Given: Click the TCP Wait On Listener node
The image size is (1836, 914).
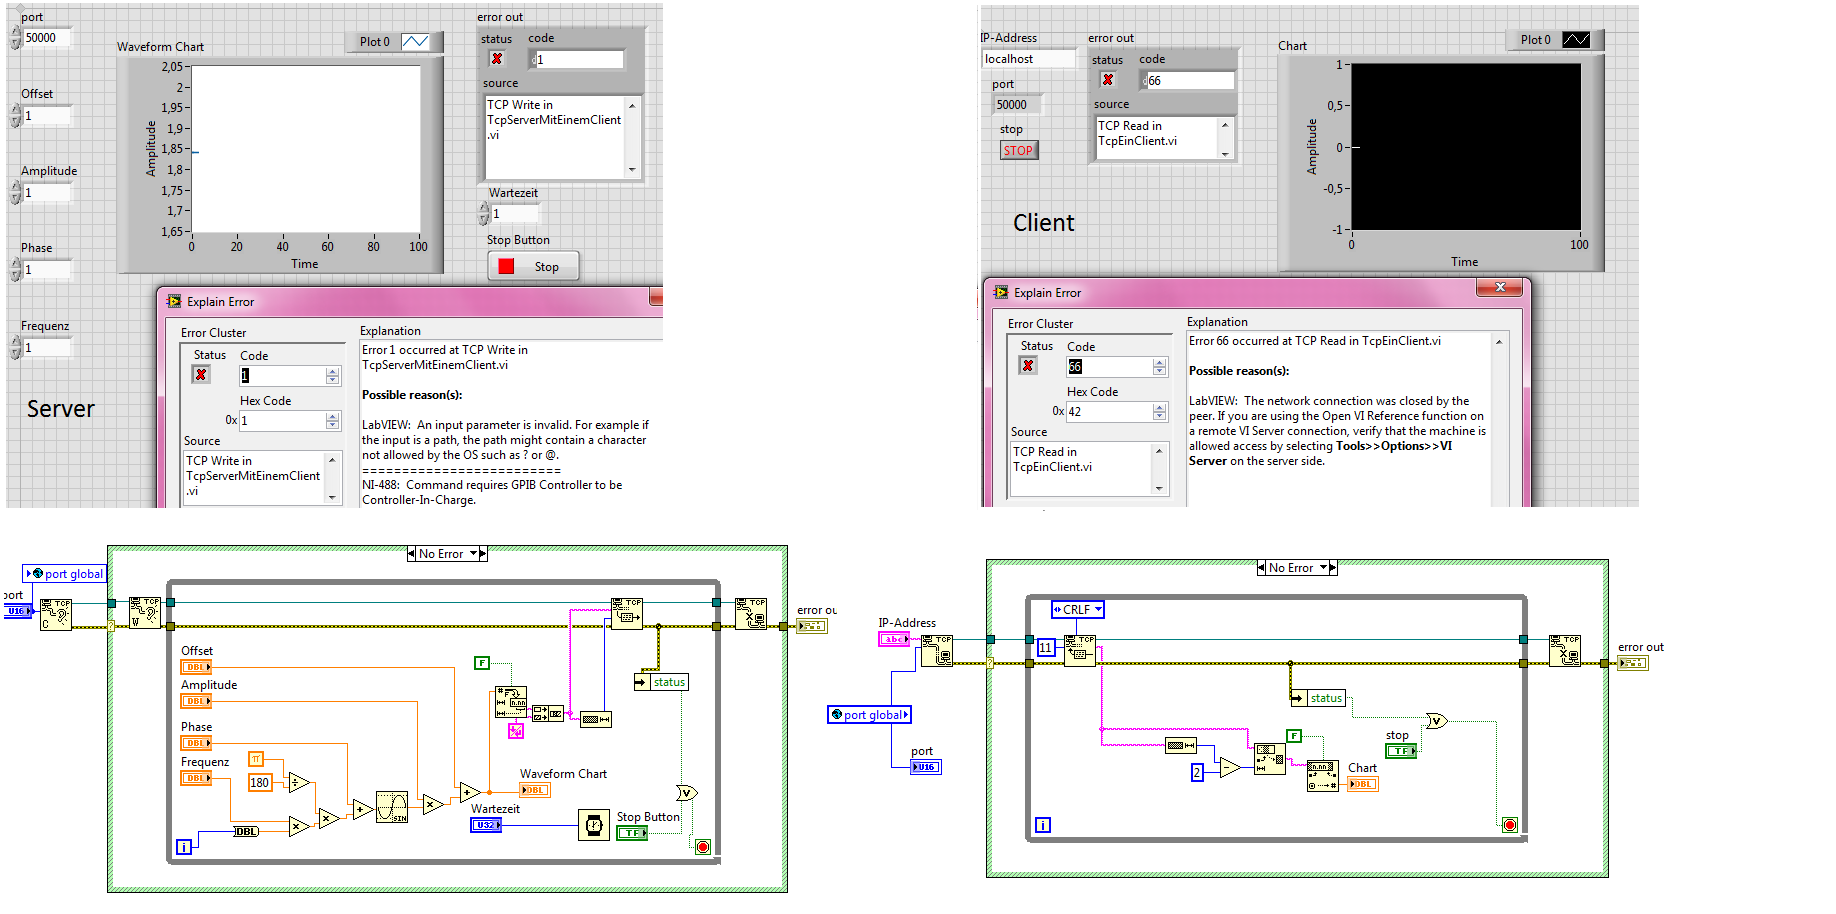Looking at the screenshot, I should [145, 612].
